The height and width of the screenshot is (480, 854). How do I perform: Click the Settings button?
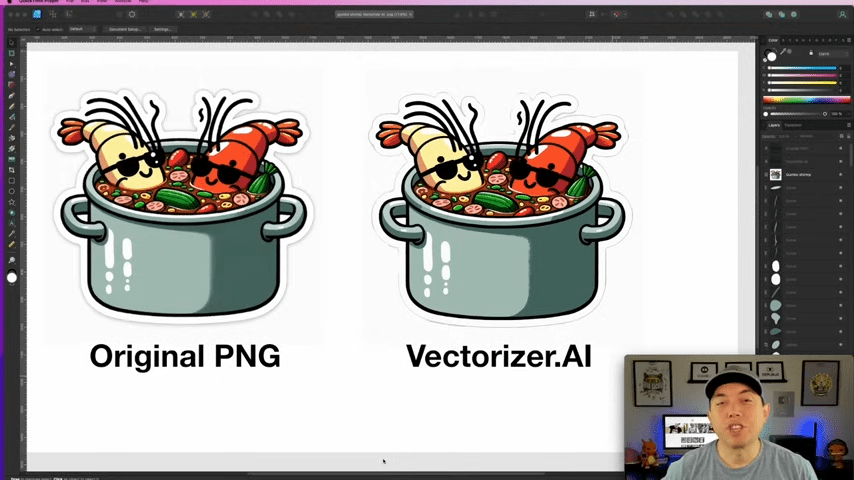point(162,29)
